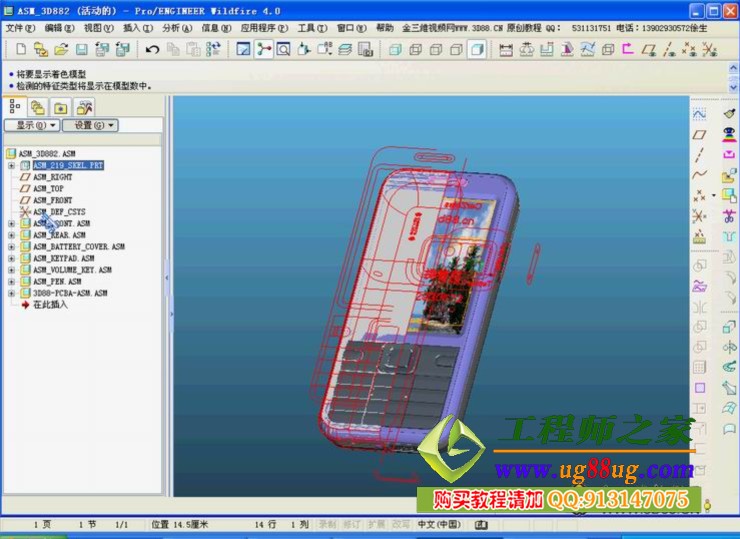Open the 插入 menu

pyautogui.click(x=138, y=28)
